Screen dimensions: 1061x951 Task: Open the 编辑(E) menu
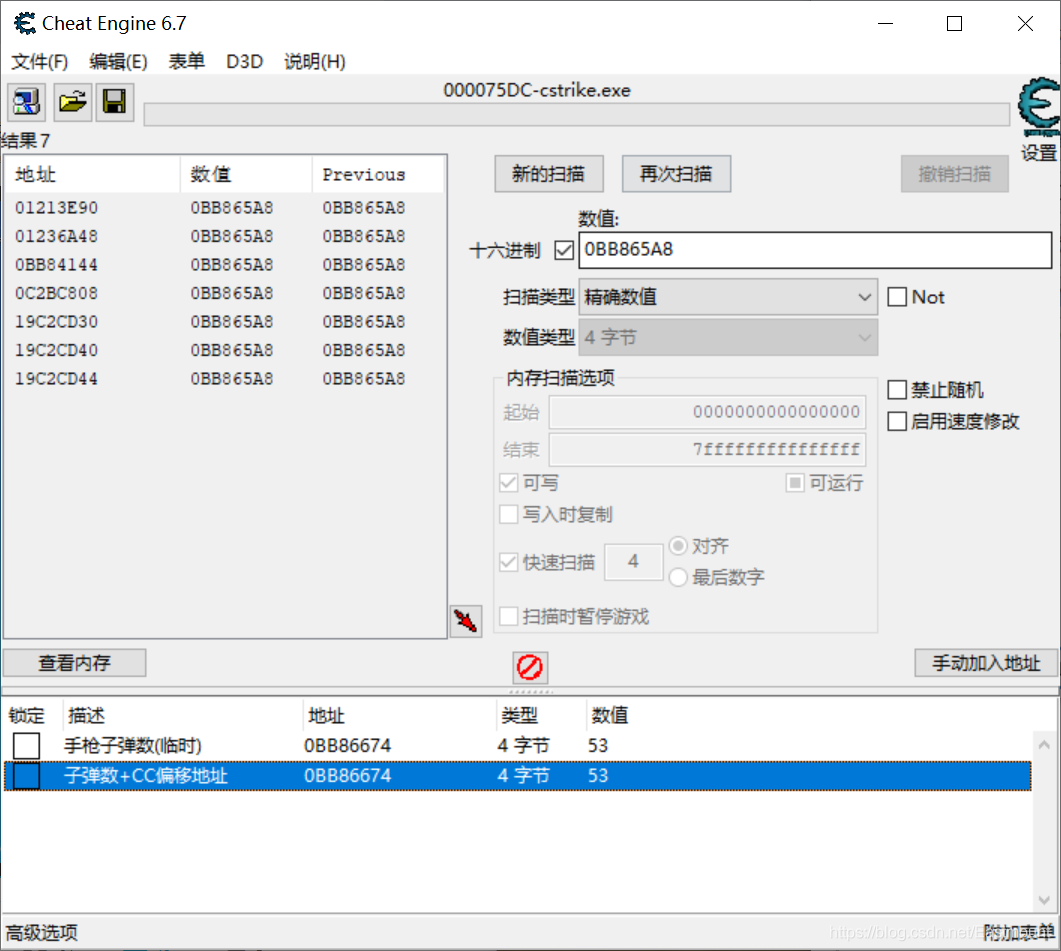pyautogui.click(x=118, y=62)
